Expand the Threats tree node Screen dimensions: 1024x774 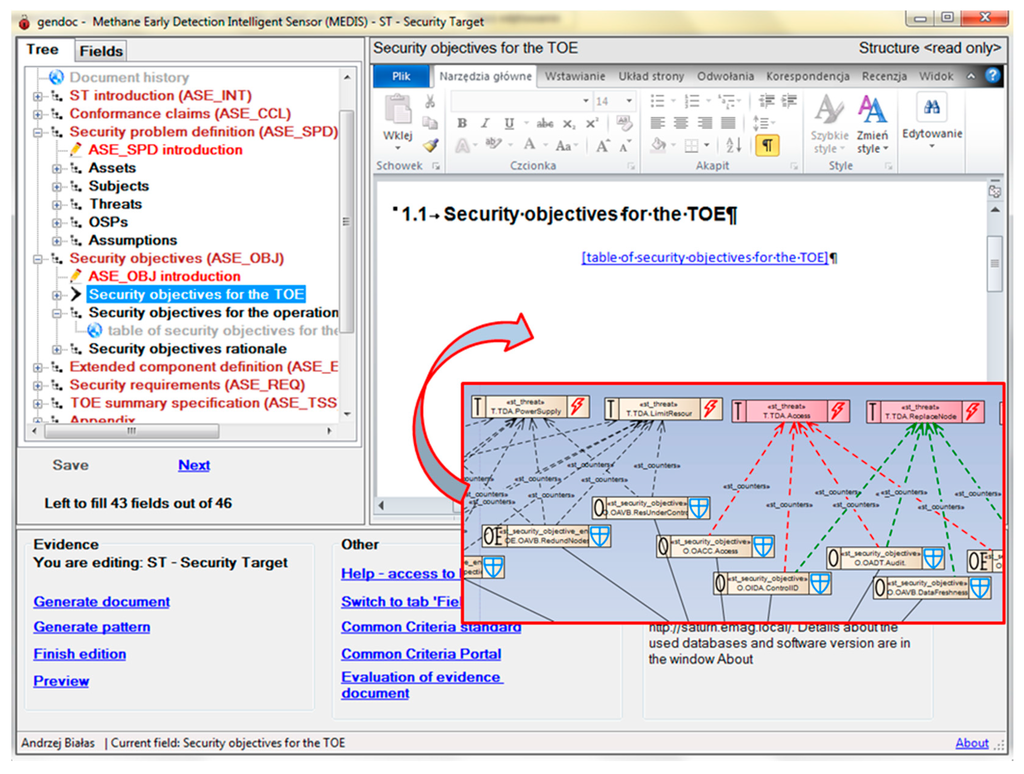pyautogui.click(x=58, y=204)
